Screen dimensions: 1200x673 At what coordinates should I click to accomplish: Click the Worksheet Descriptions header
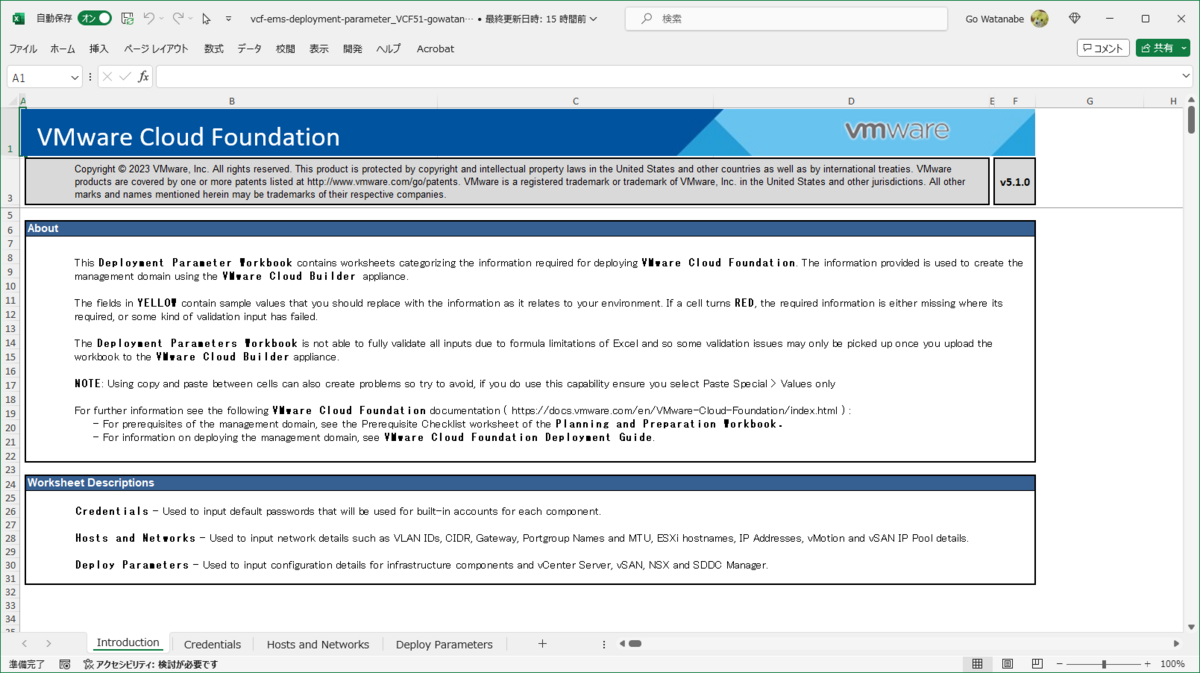click(530, 483)
